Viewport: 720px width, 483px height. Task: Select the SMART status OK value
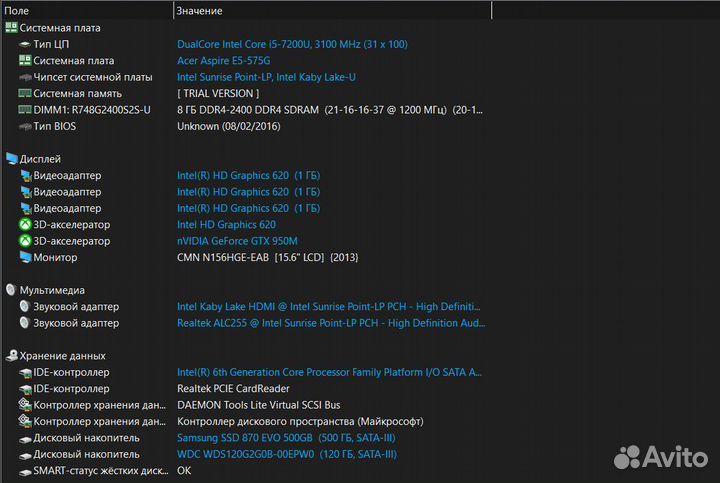tap(184, 471)
